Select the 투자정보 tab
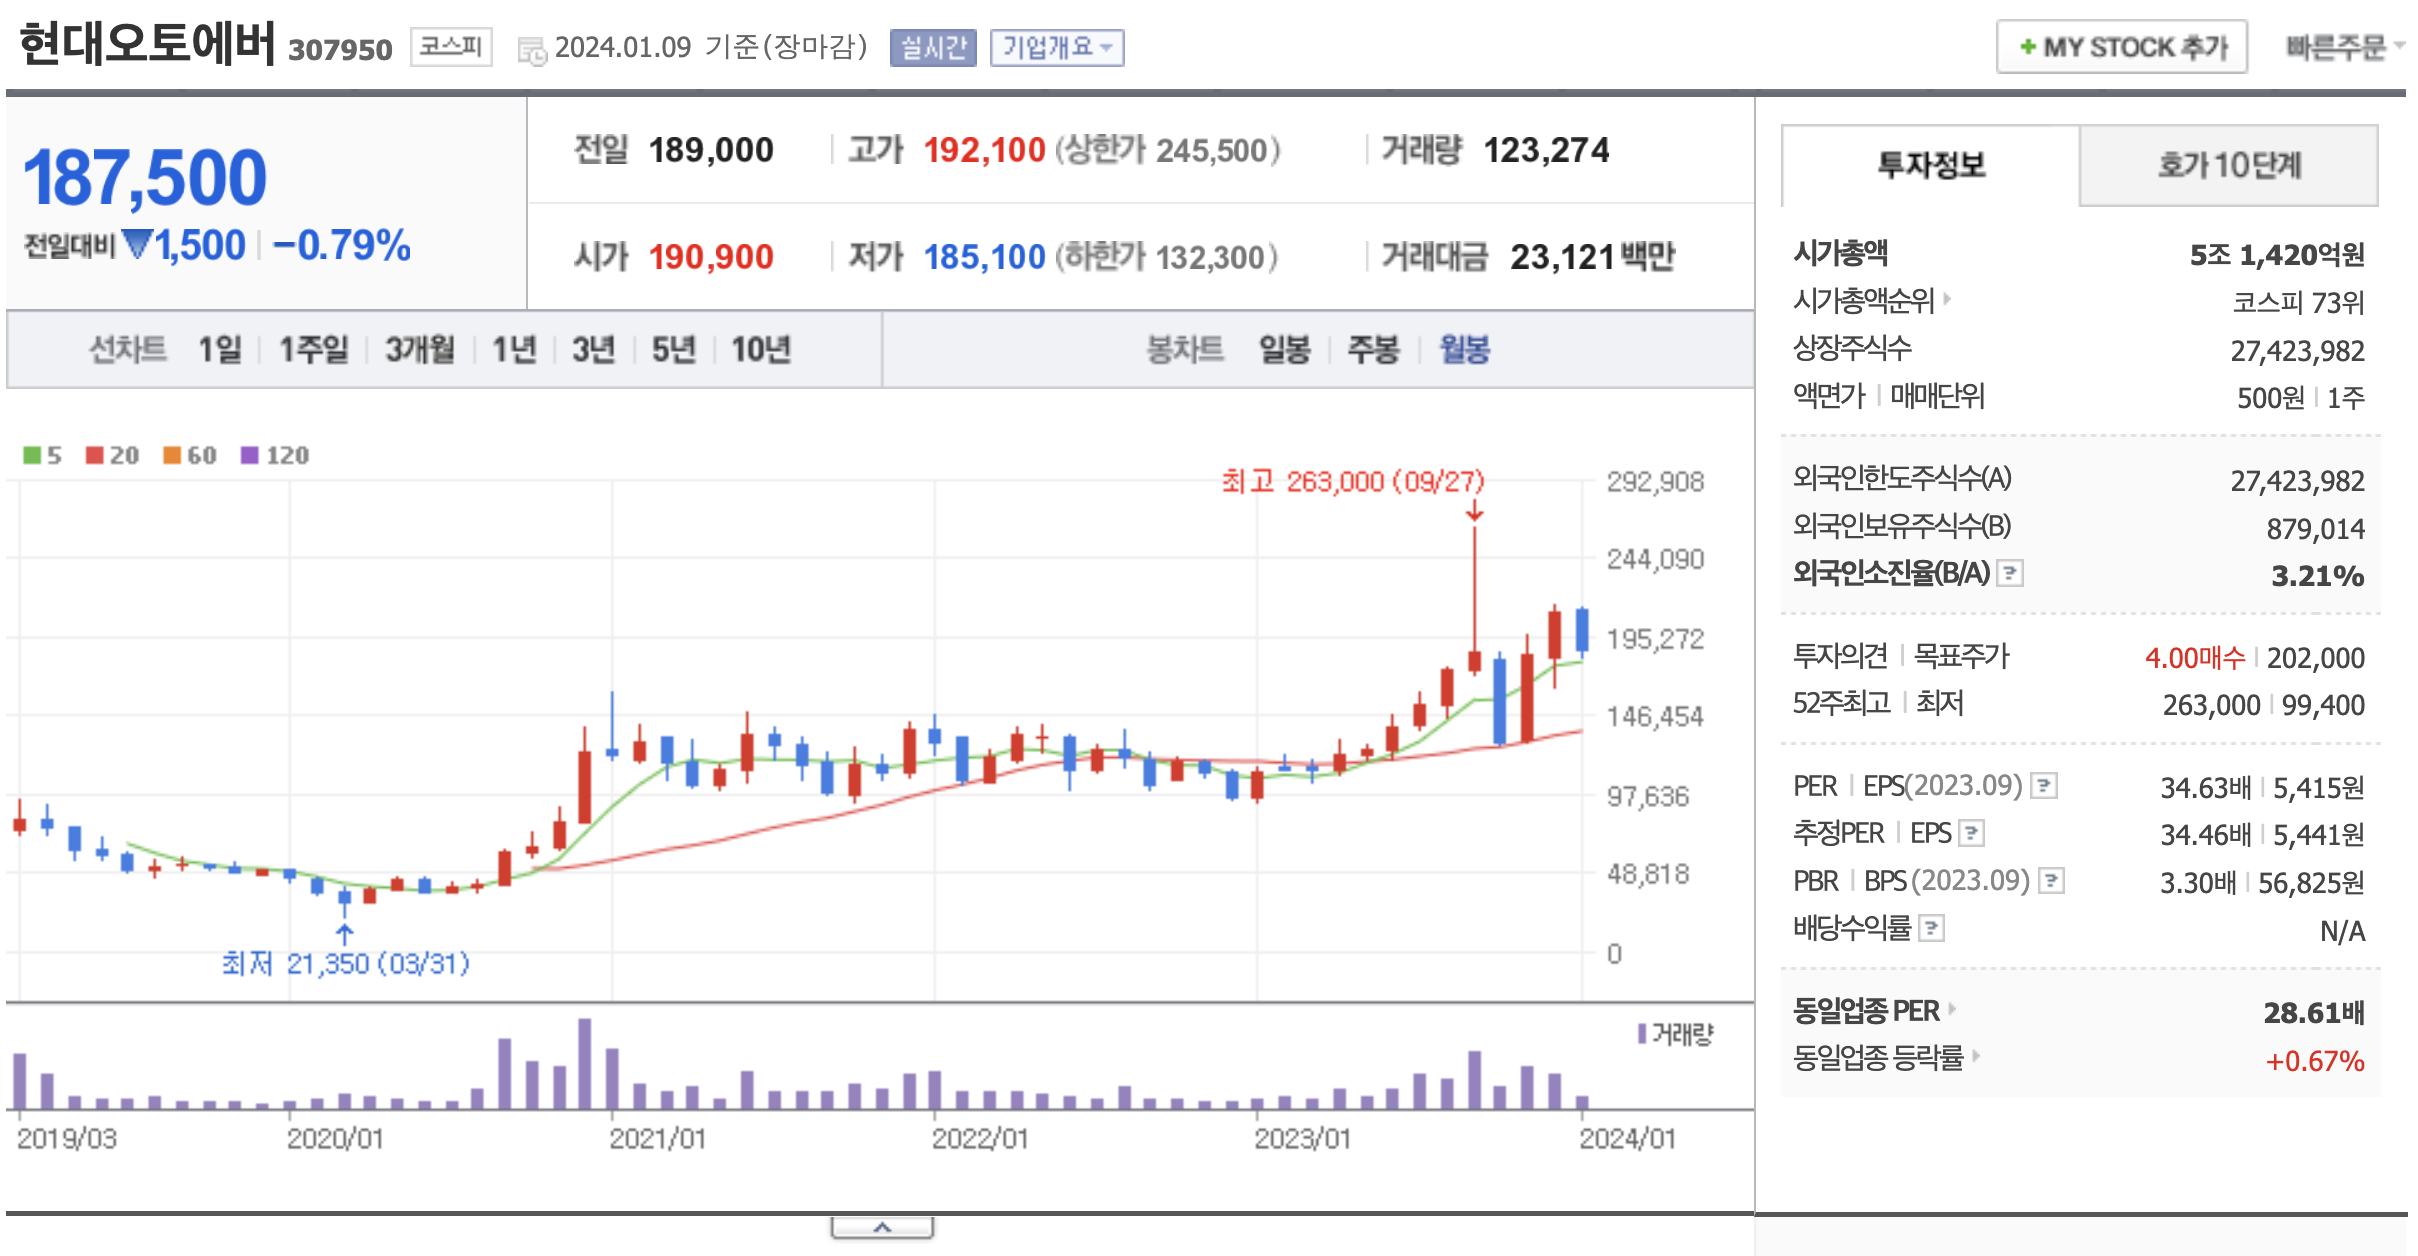Viewport: 2418px width, 1256px height. [1930, 165]
